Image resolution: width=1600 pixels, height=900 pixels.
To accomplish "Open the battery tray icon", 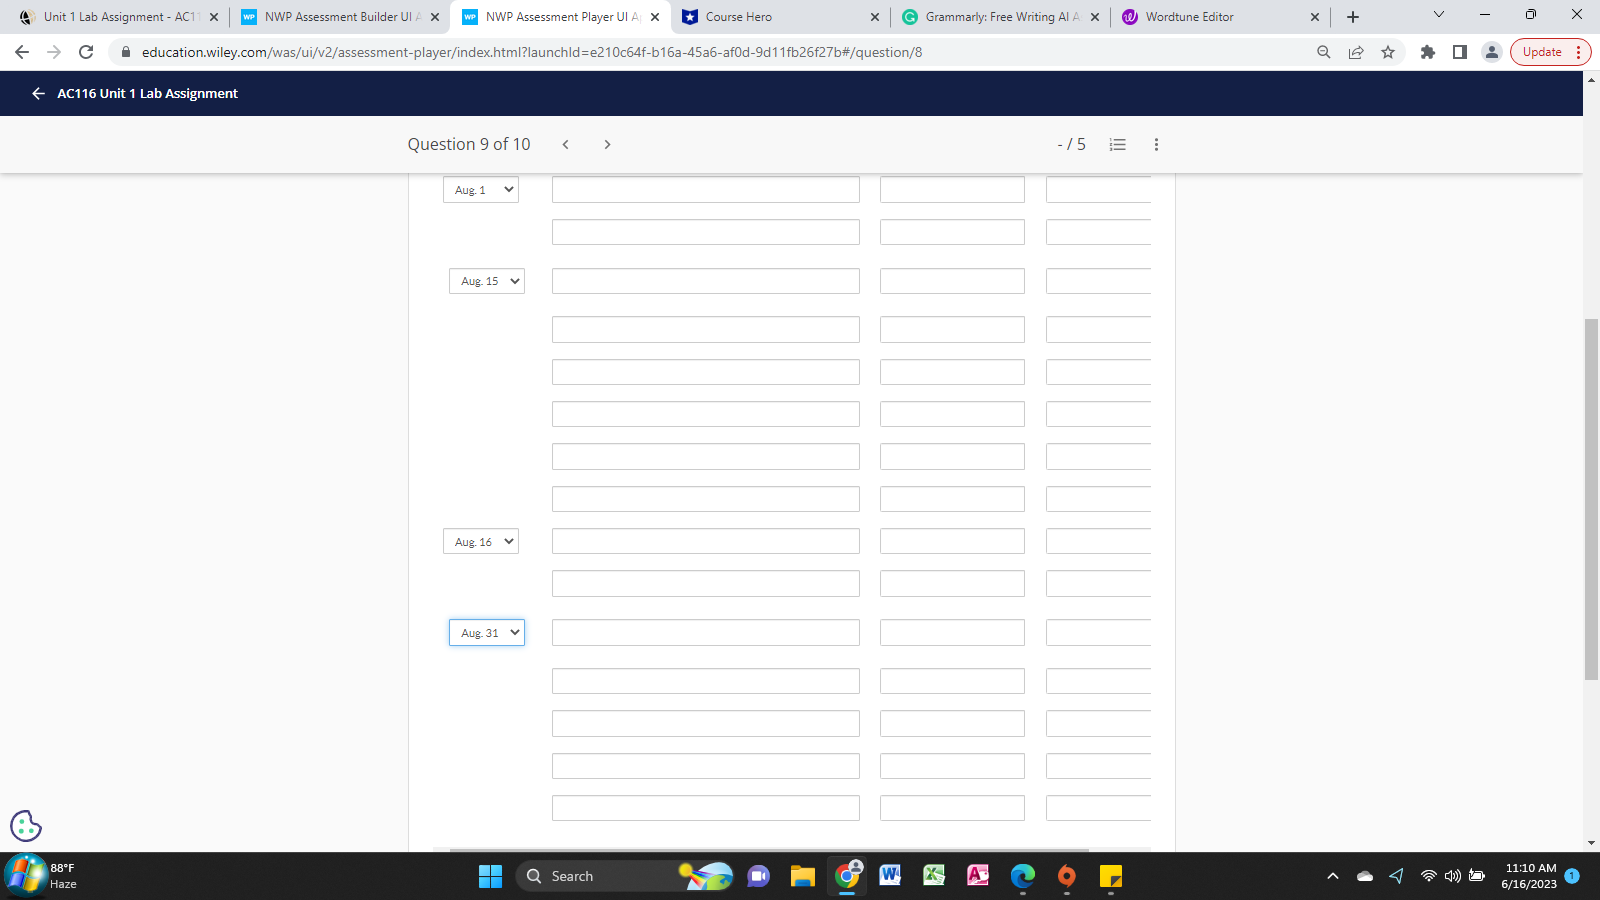I will (1477, 876).
